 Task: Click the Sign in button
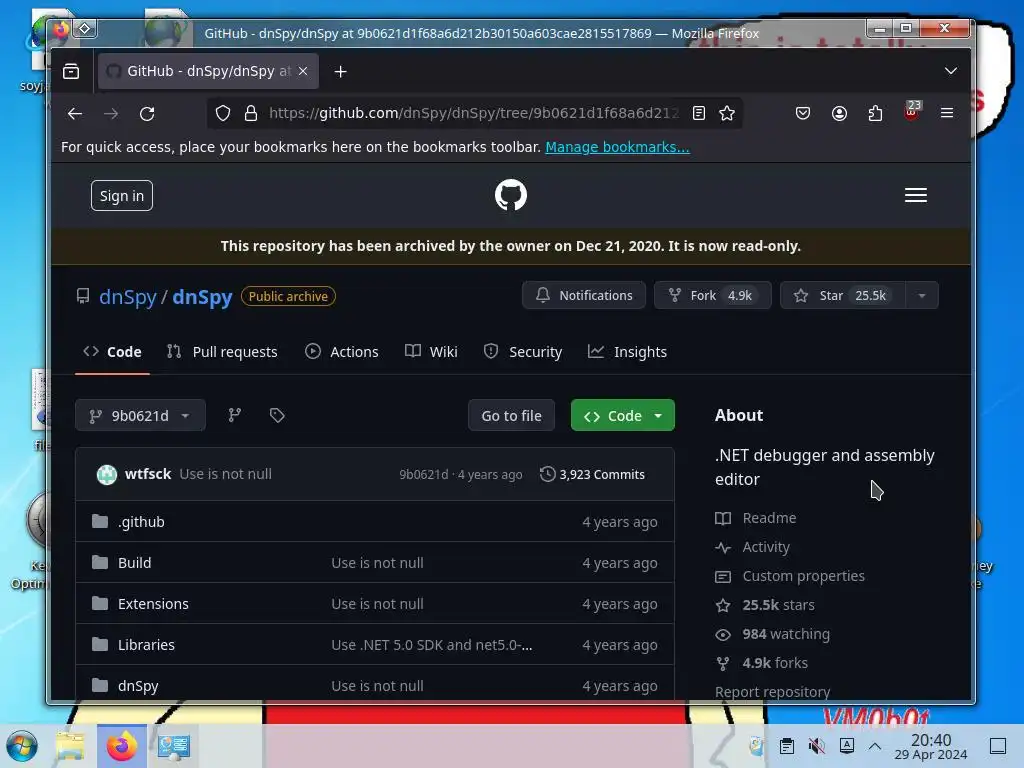tap(122, 196)
